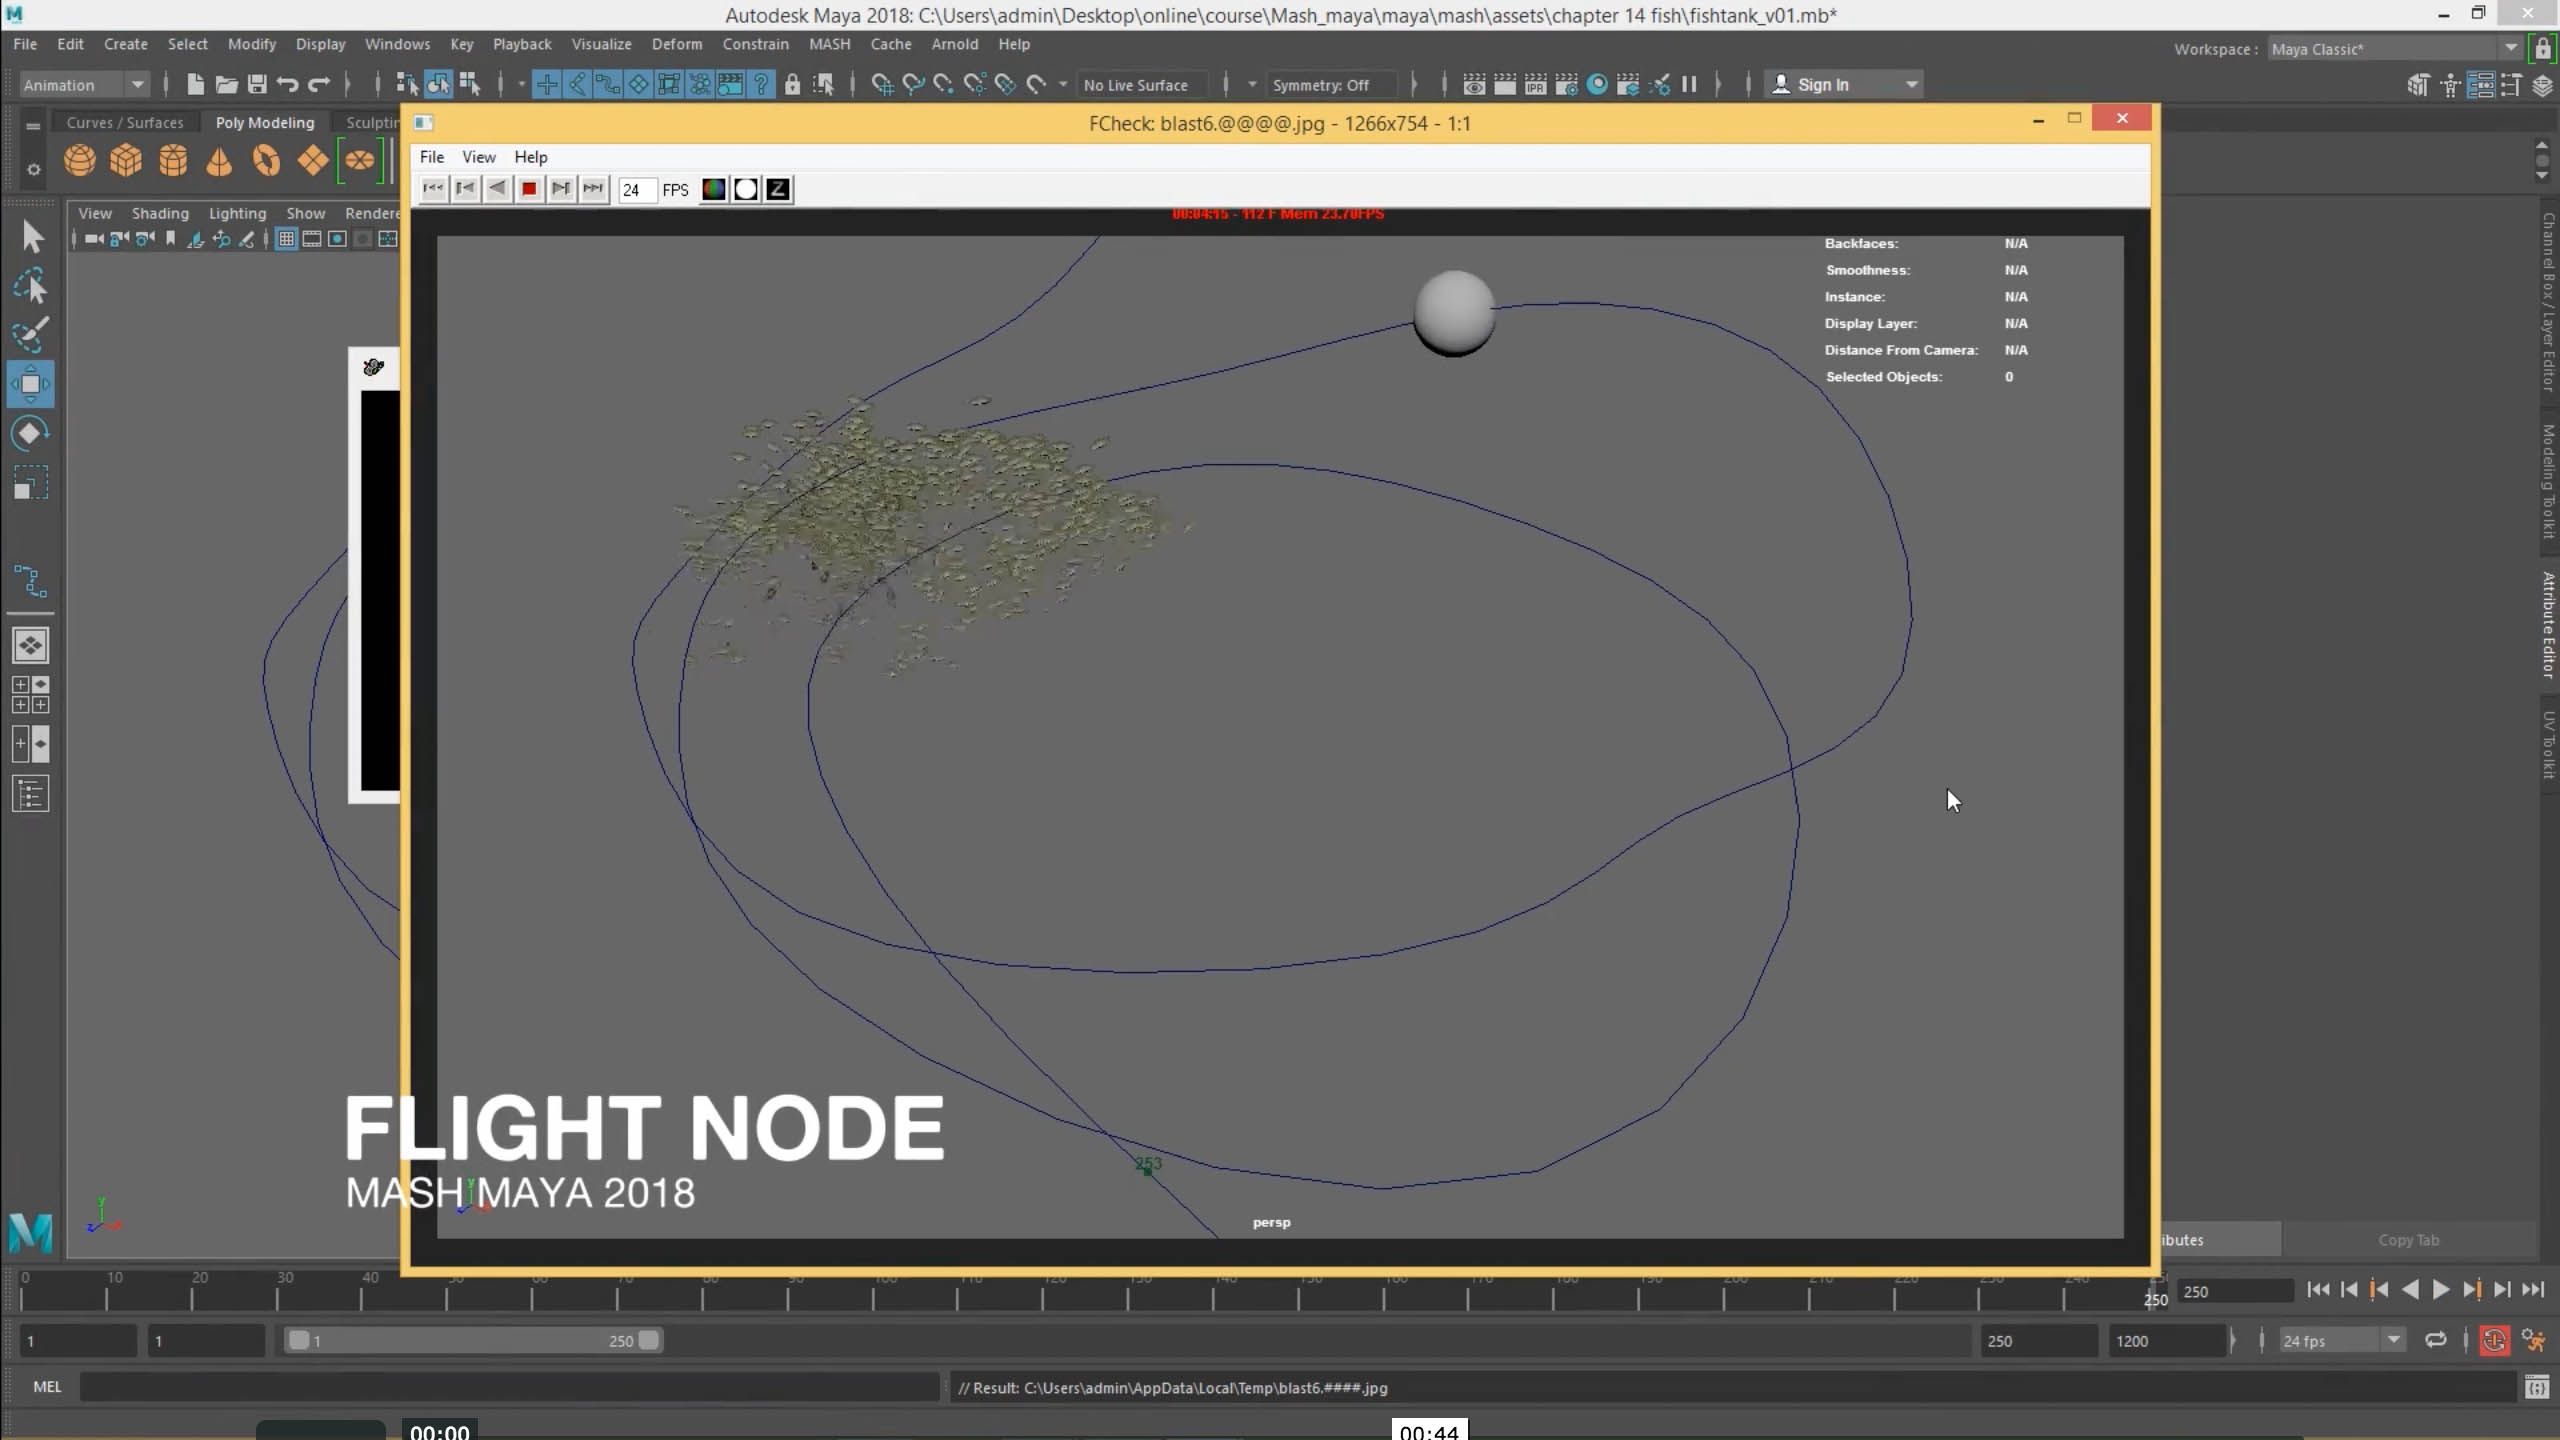The height and width of the screenshot is (1440, 2560).
Task: Expand the Maya Classic workspace dropdown
Action: [2510, 49]
